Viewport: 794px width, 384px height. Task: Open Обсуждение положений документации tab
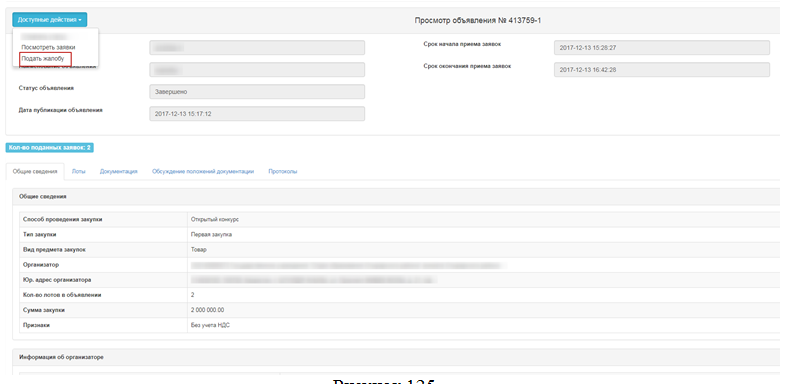click(203, 171)
